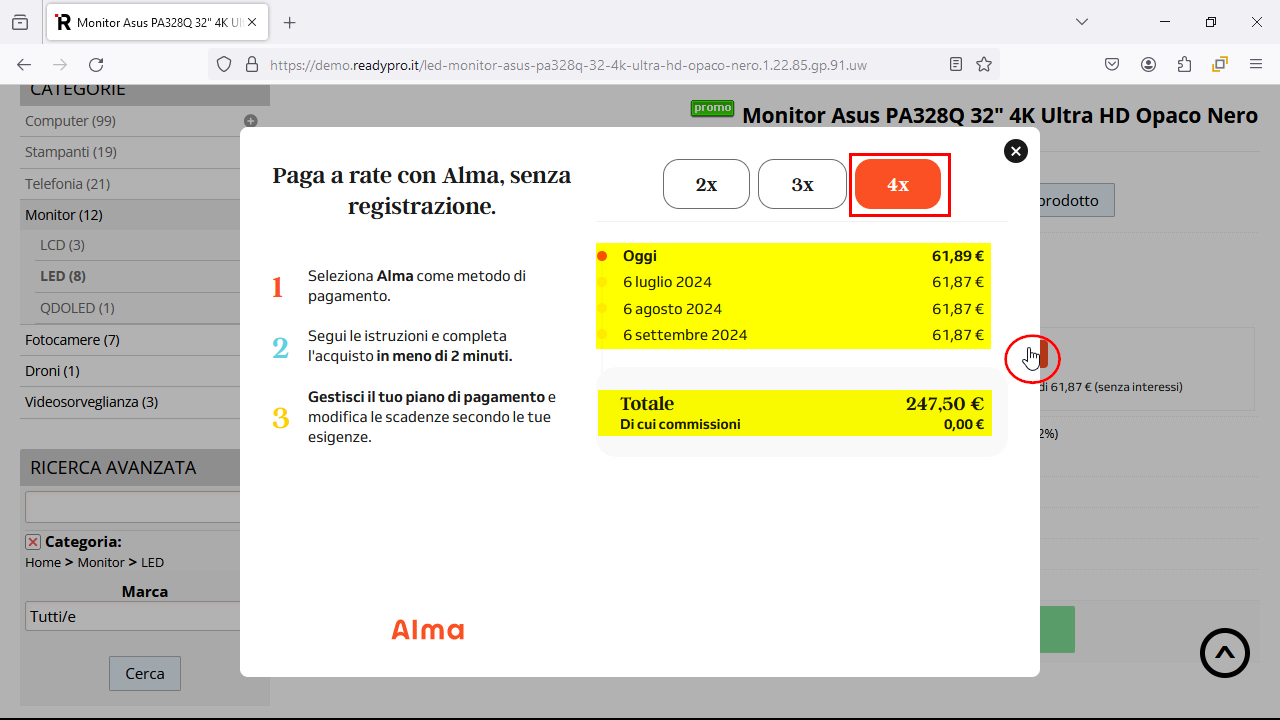Toggle reader view icon
This screenshot has height=720, width=1280.
pos(956,64)
